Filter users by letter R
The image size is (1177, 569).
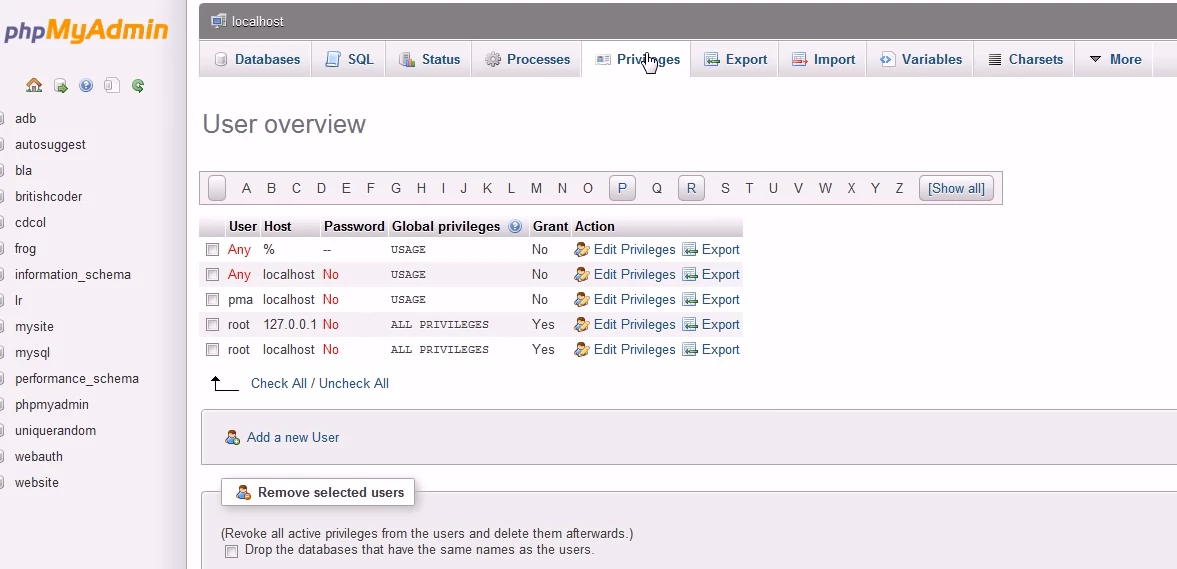pyautogui.click(x=691, y=188)
